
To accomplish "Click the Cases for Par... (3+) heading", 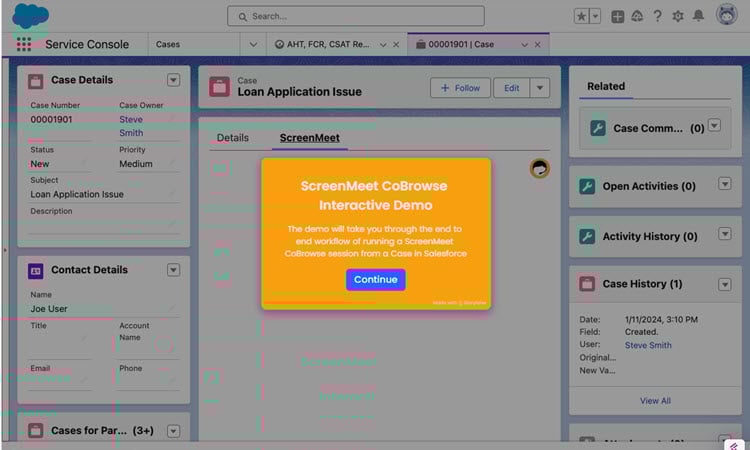I will tap(102, 430).
